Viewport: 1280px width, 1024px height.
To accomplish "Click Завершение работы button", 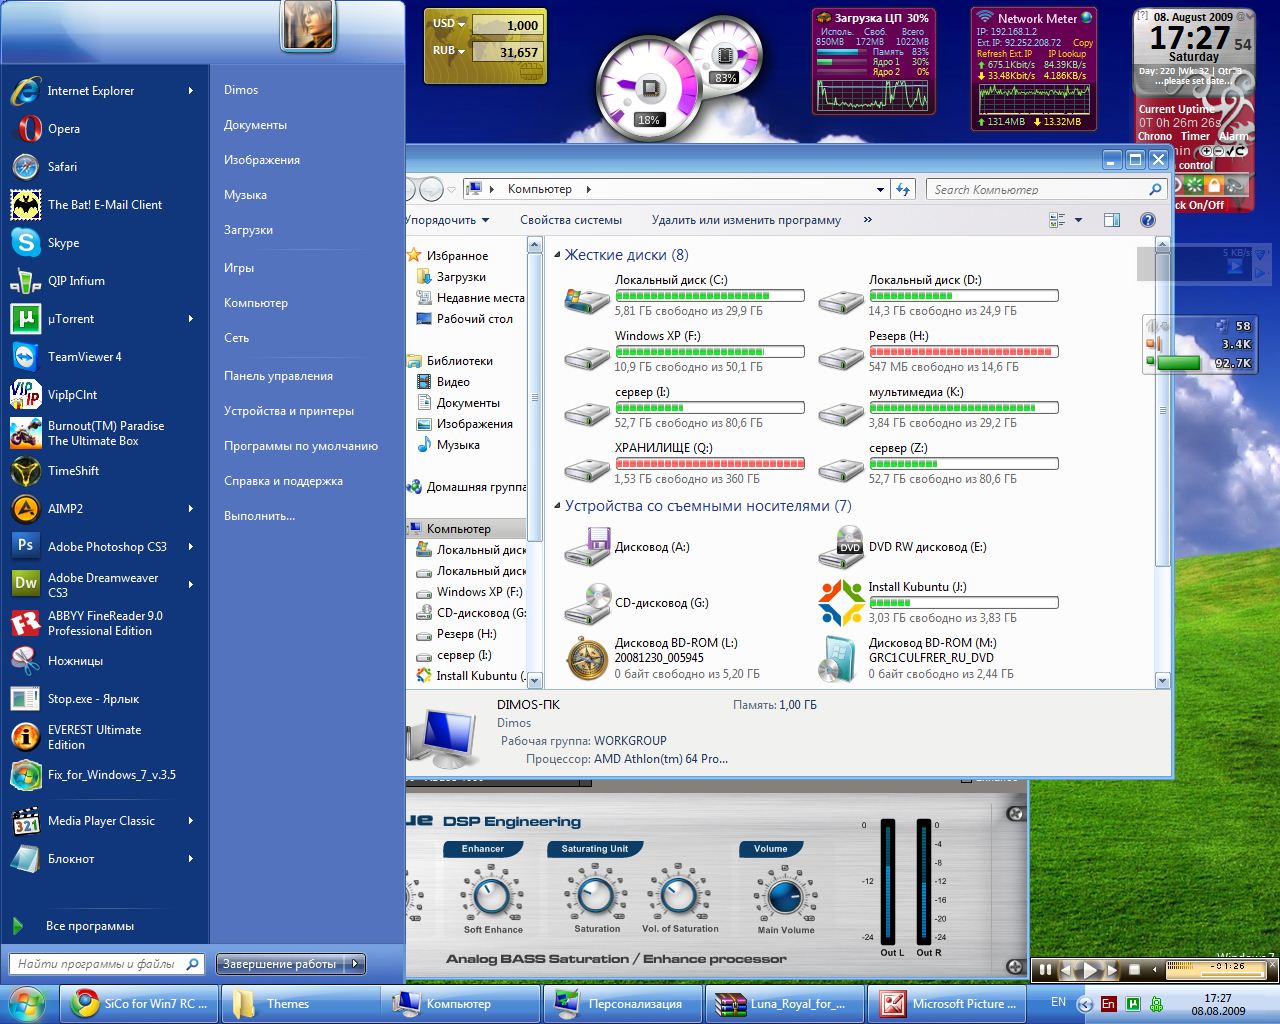I will (x=280, y=964).
